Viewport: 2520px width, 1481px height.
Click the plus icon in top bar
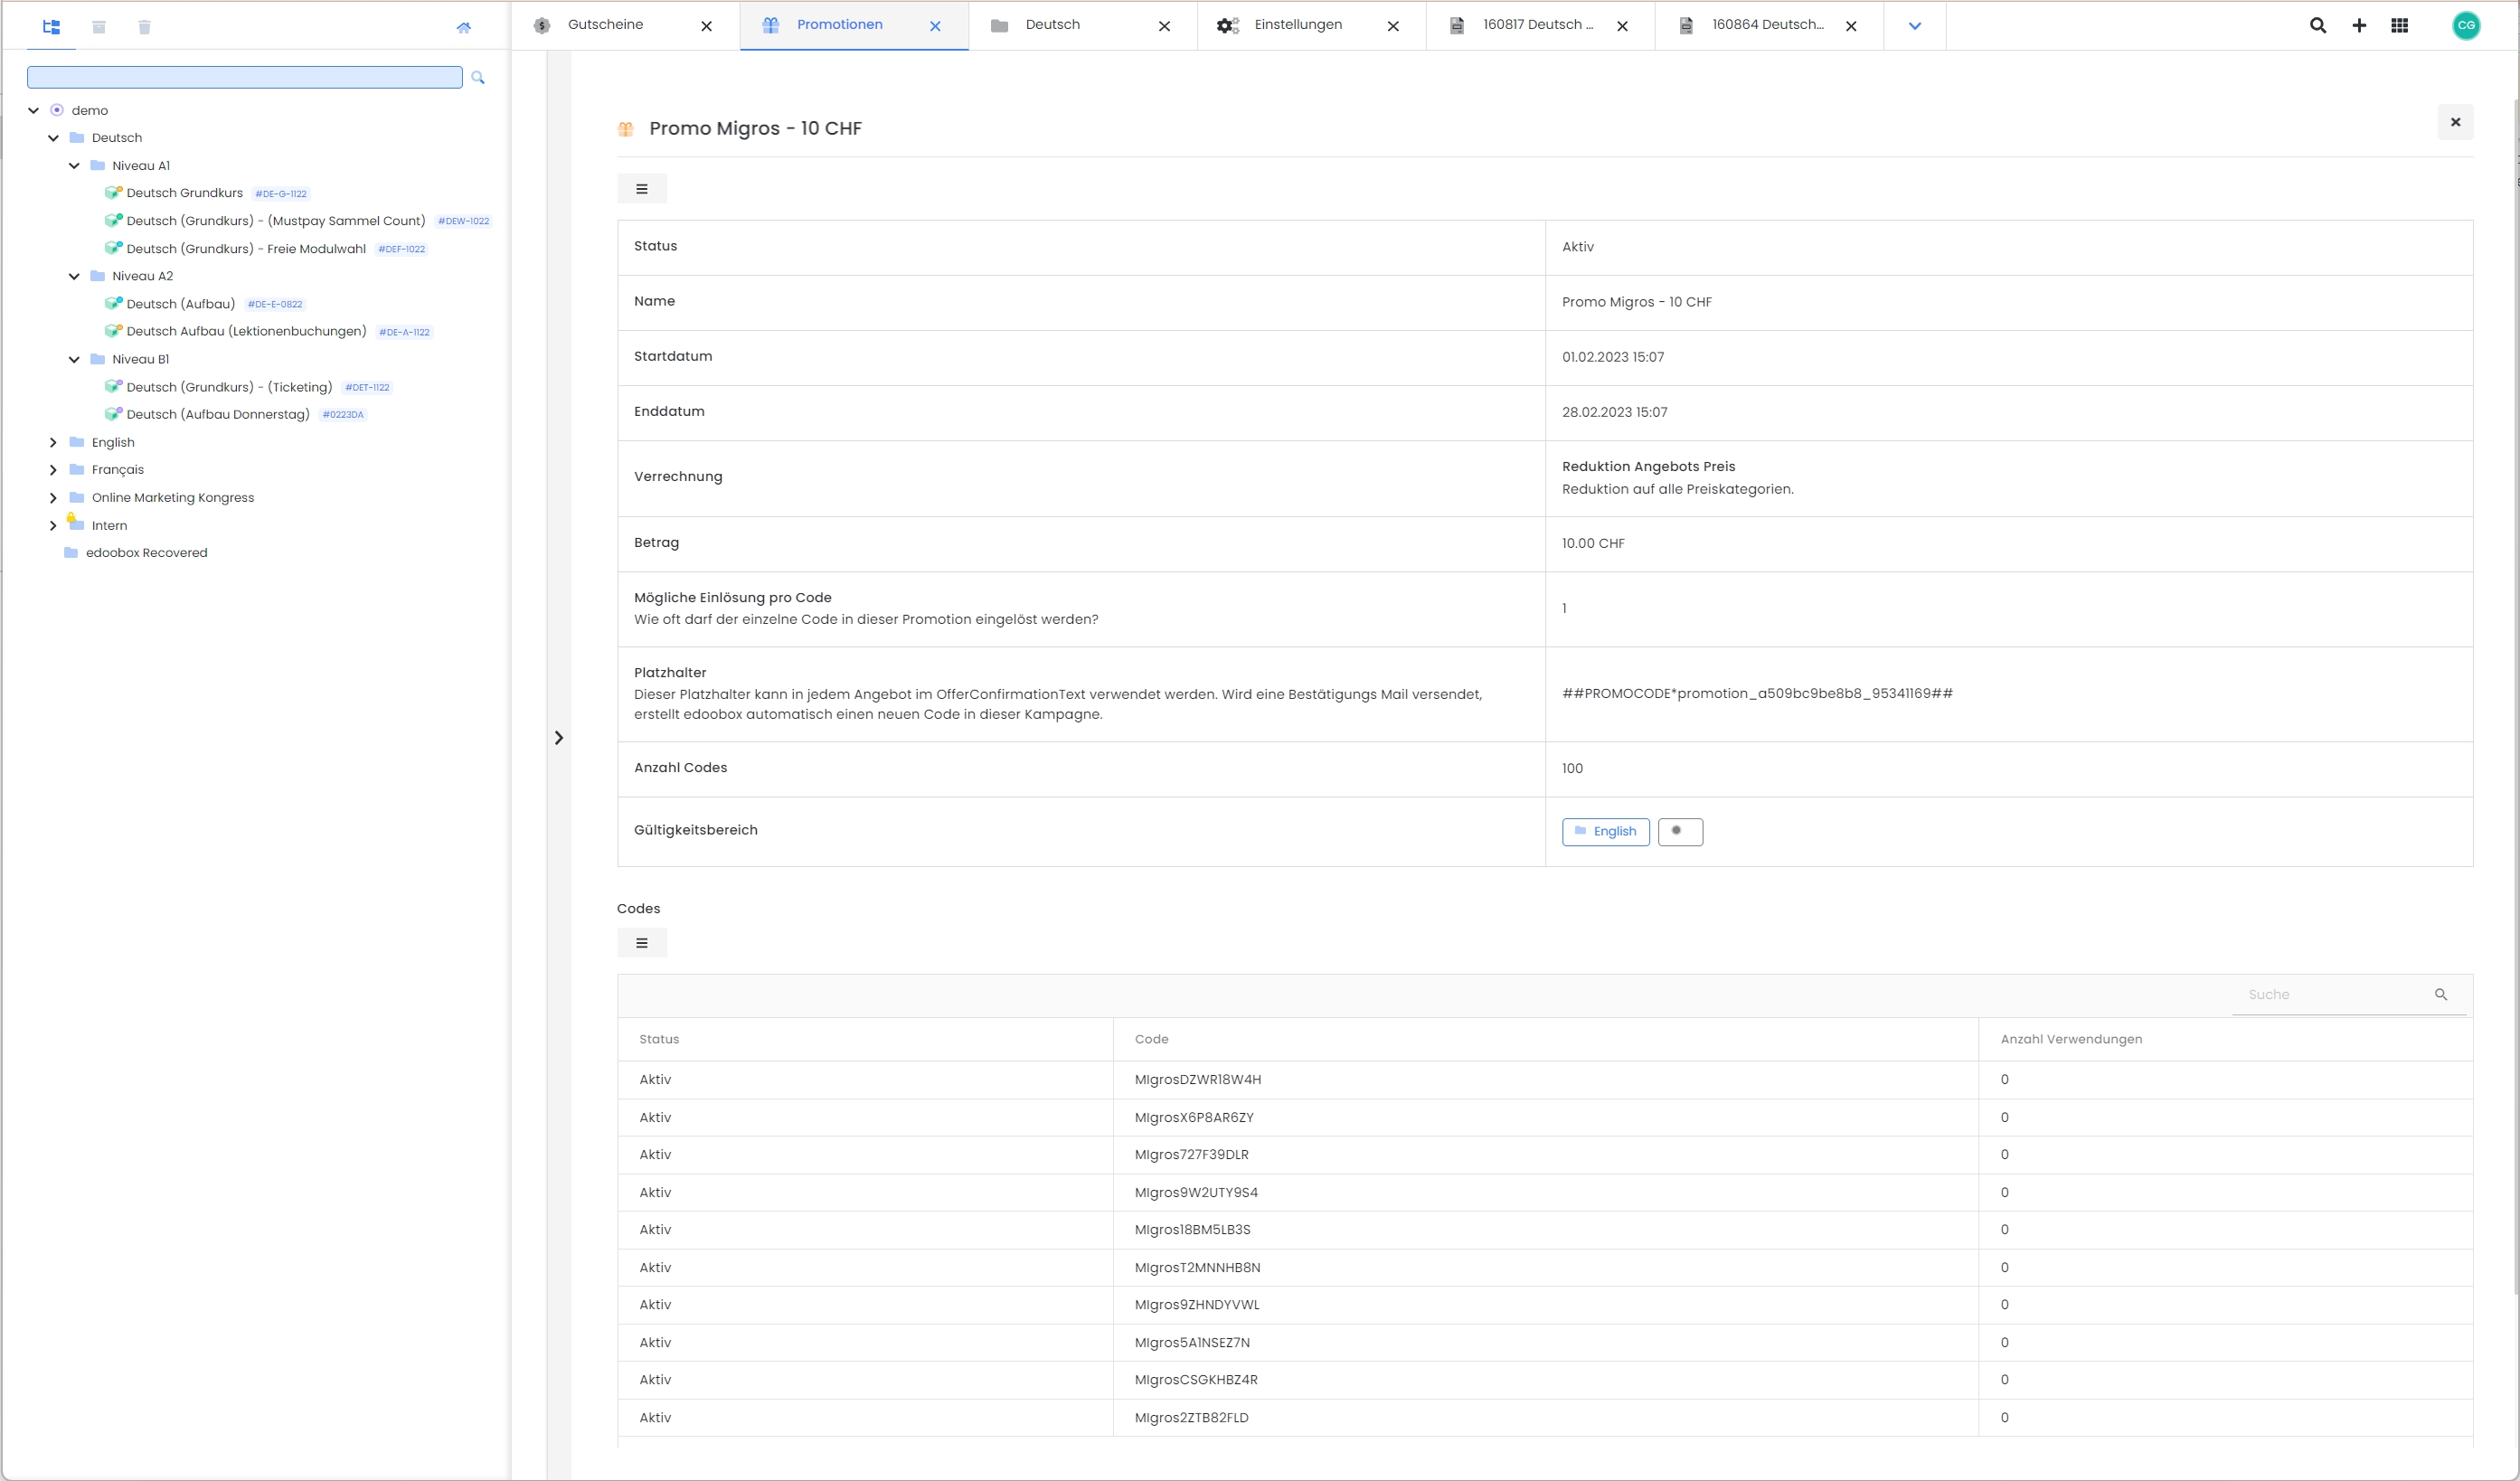pos(2359,26)
